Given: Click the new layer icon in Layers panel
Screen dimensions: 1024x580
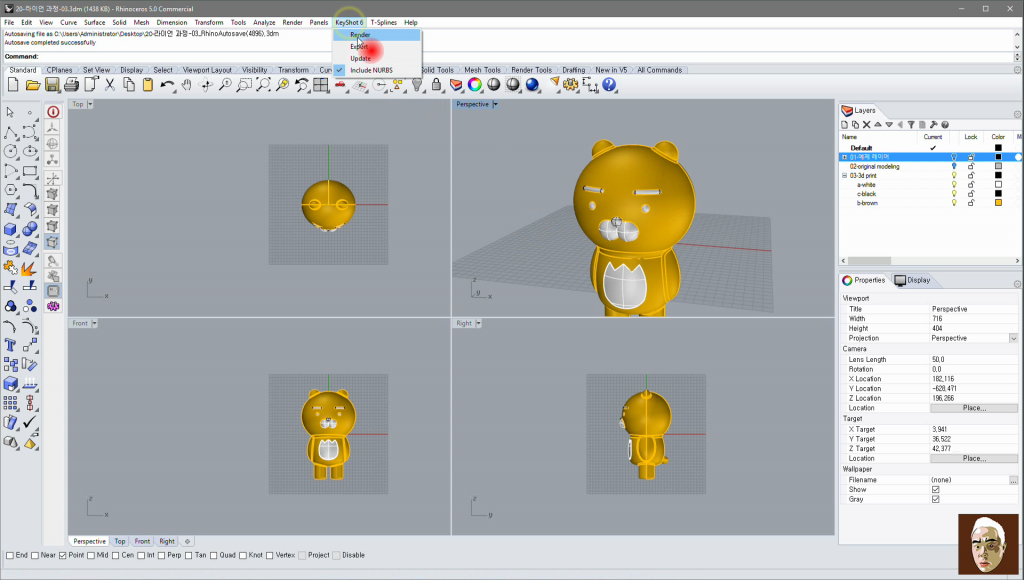Looking at the screenshot, I should point(844,125).
